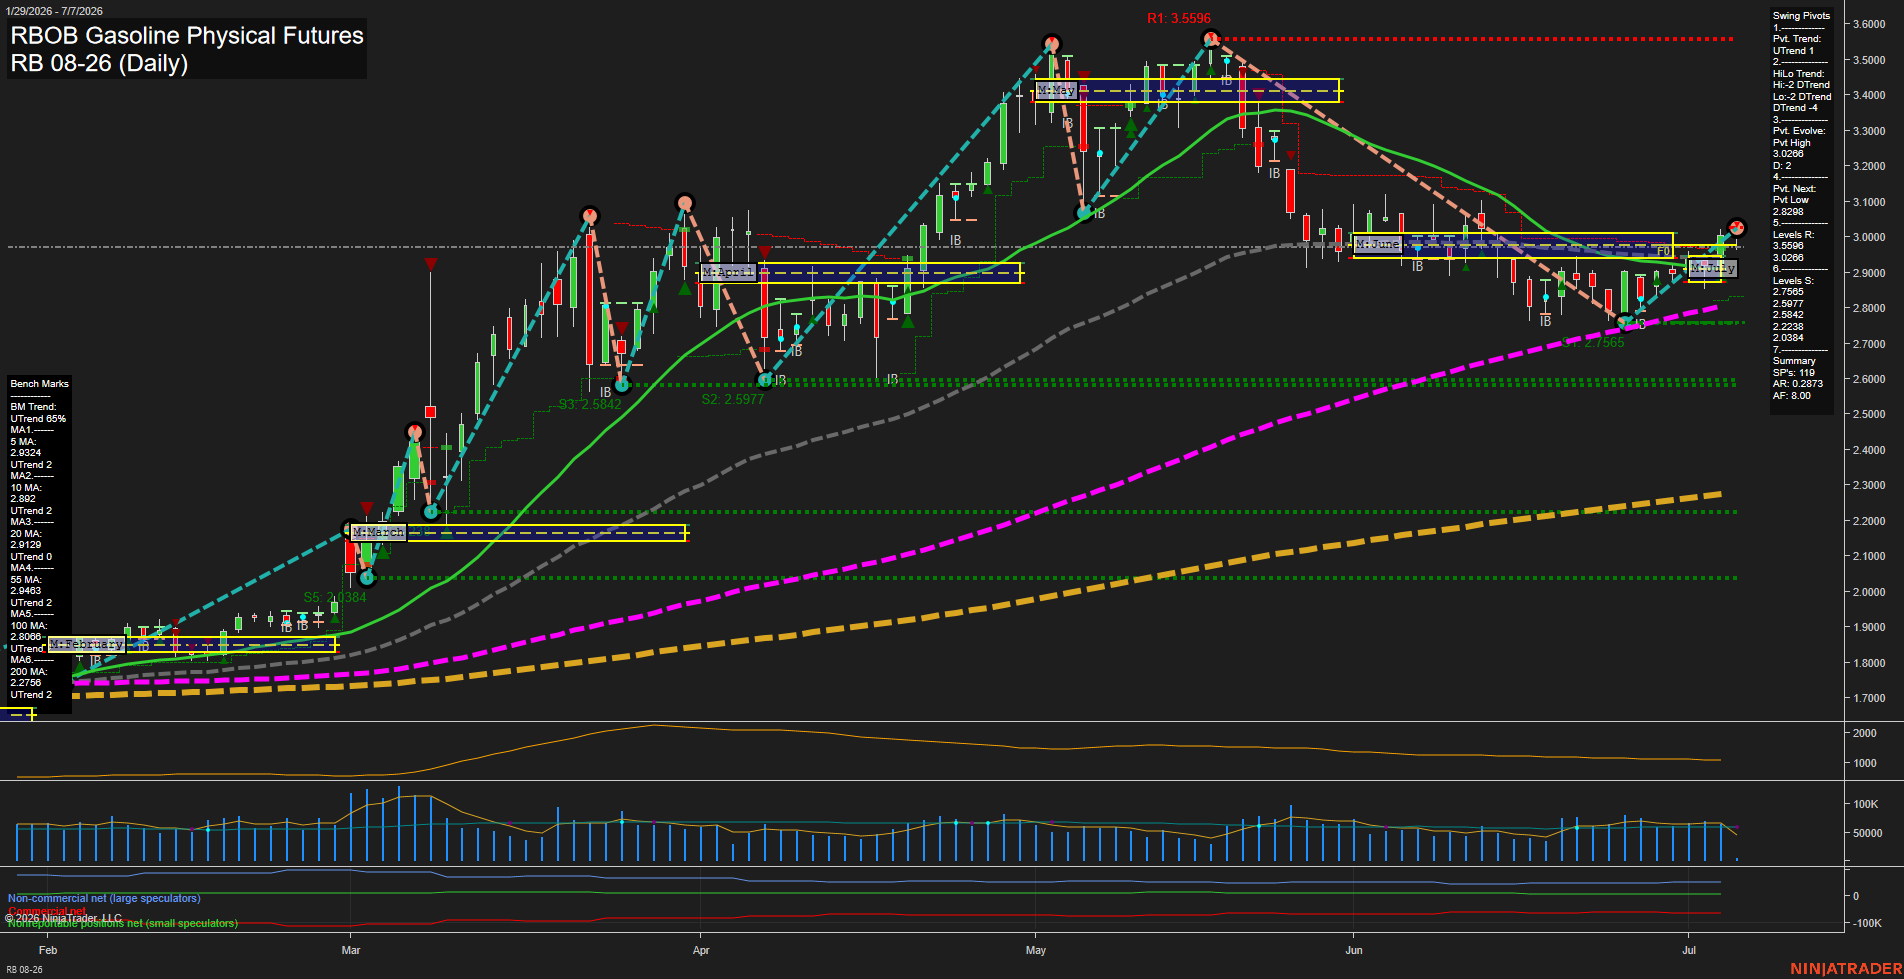This screenshot has height=979, width=1904.
Task: Click the '© 2026 NinjaTrader, LLC' copyright text
Action: [x=63, y=918]
